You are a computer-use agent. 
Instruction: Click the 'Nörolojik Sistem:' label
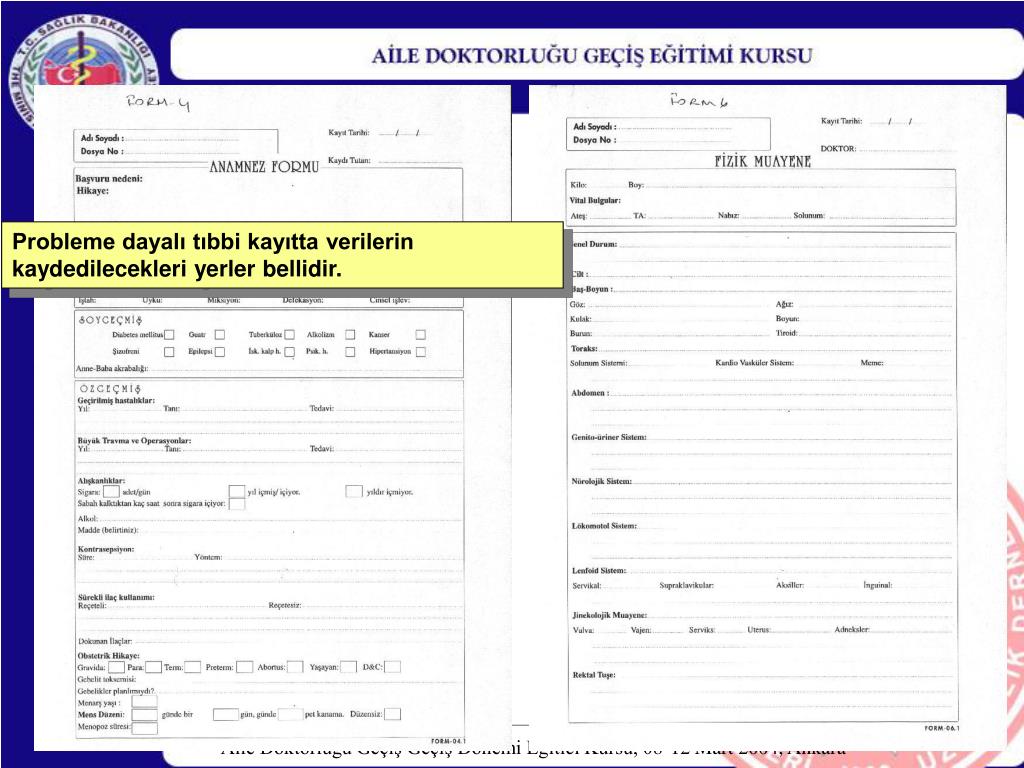[x=602, y=481]
